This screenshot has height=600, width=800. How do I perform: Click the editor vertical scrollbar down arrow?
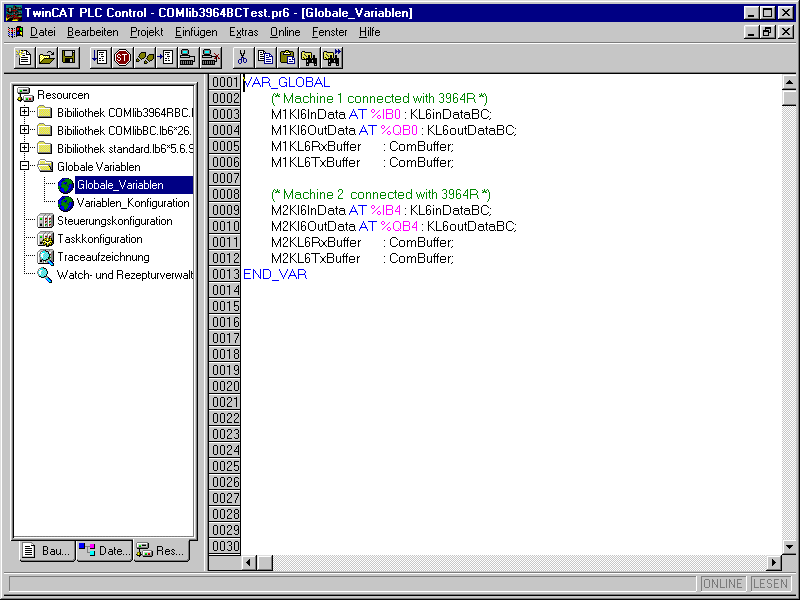click(x=789, y=546)
